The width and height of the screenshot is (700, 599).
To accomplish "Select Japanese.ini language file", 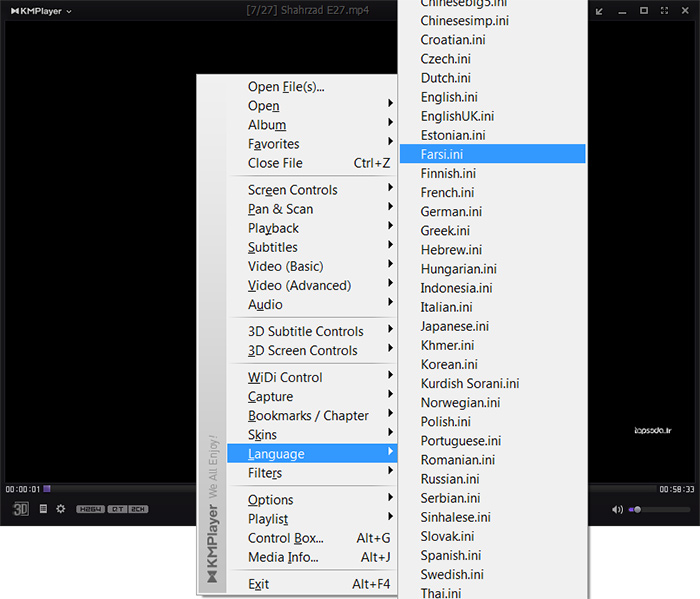I will (492, 326).
